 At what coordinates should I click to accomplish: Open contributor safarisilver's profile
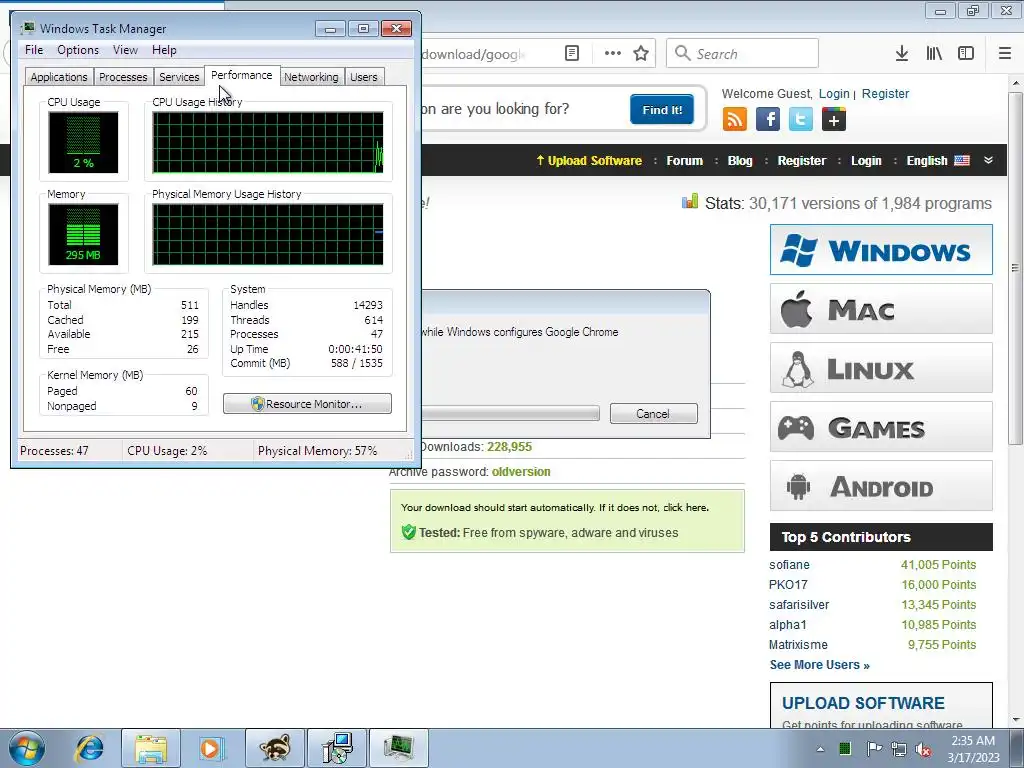(x=799, y=605)
